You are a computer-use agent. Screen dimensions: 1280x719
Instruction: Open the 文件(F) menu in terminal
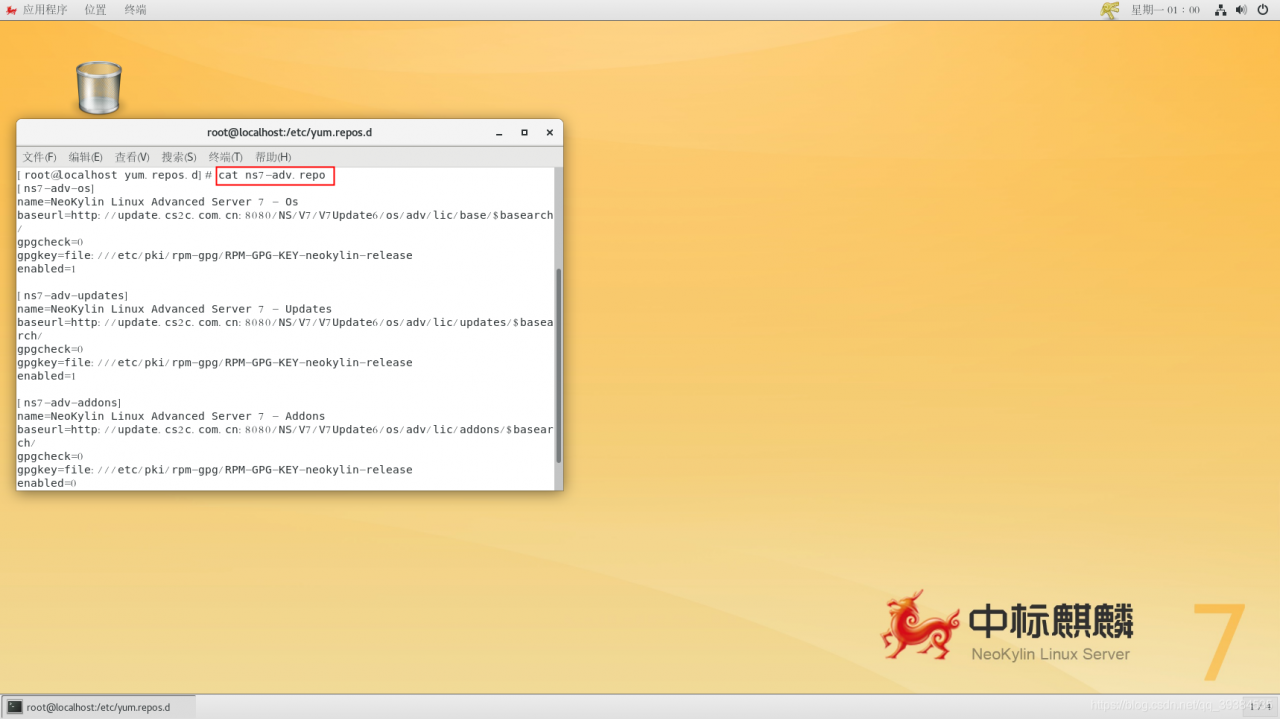point(40,157)
